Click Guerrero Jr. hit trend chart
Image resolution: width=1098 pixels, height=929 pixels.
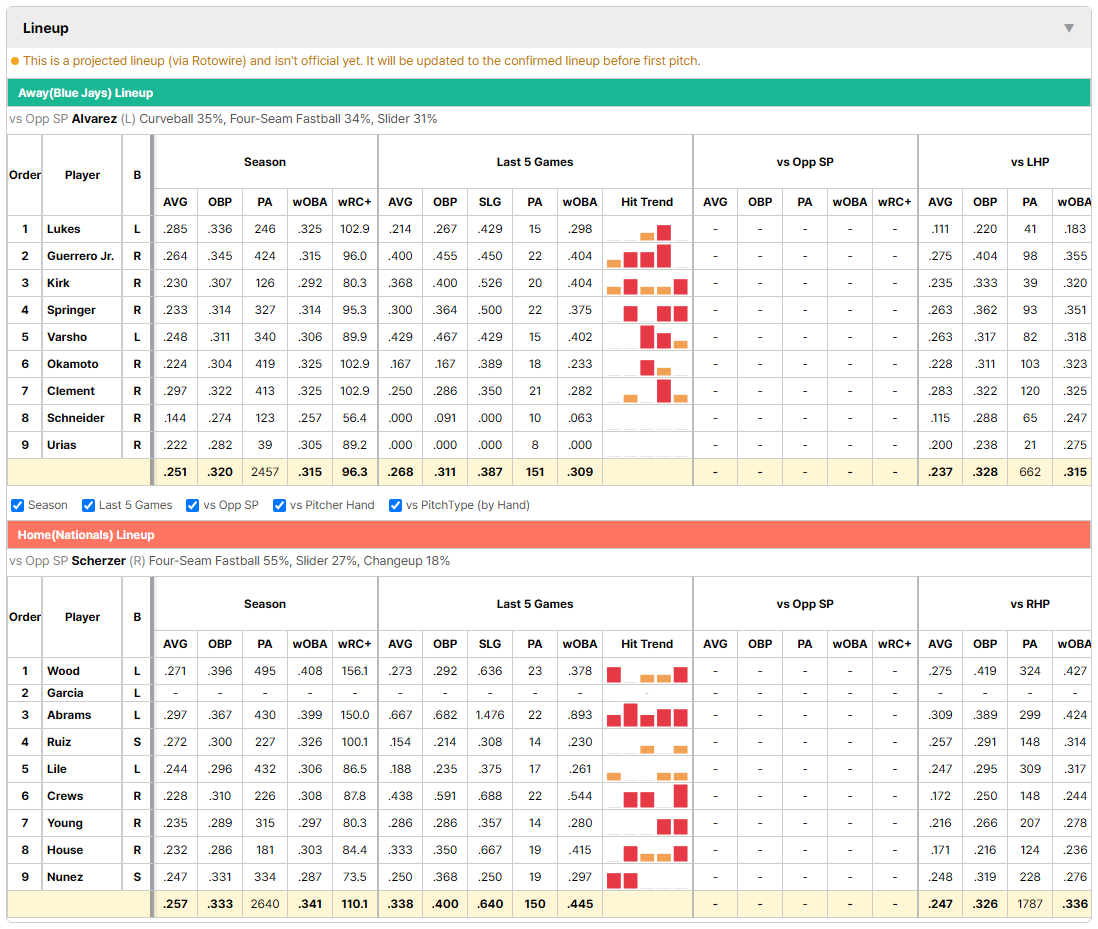647,256
